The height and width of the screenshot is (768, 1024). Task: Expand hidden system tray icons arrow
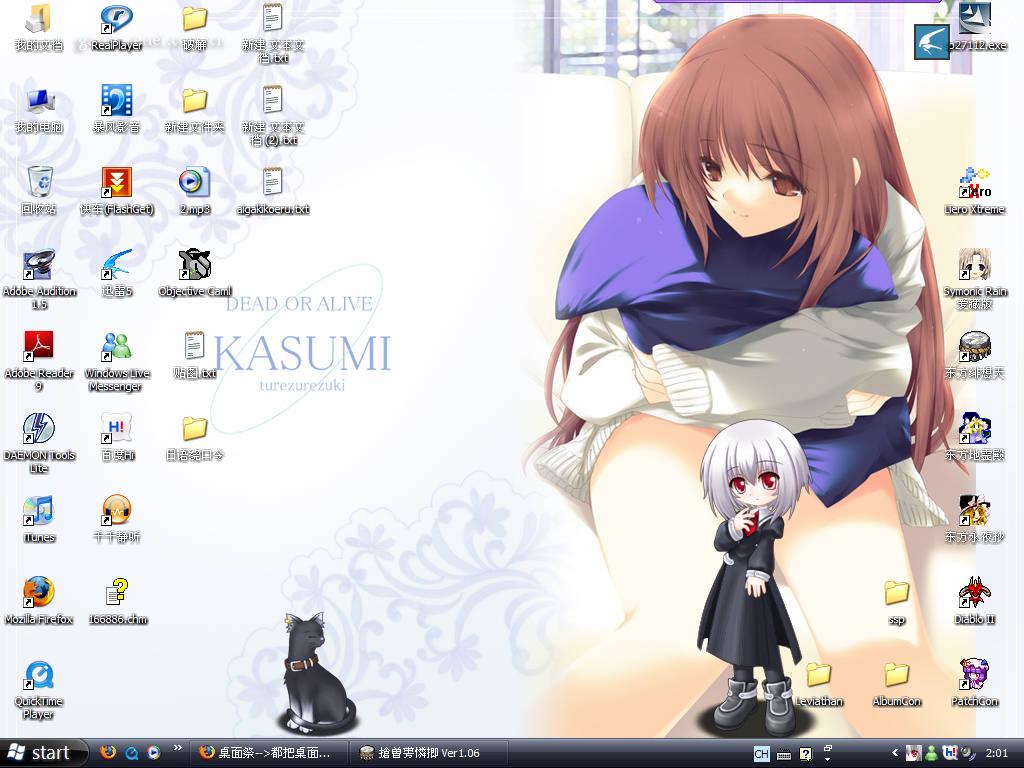tap(895, 753)
